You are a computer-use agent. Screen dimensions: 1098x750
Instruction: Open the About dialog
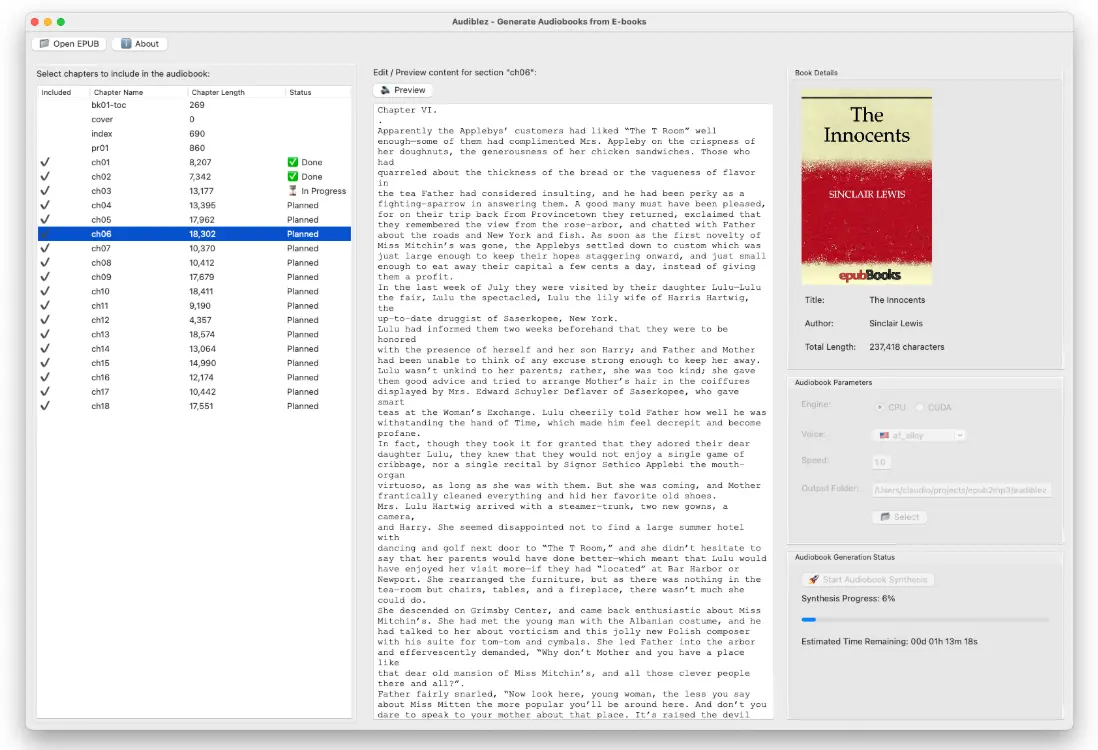pyautogui.click(x=140, y=43)
